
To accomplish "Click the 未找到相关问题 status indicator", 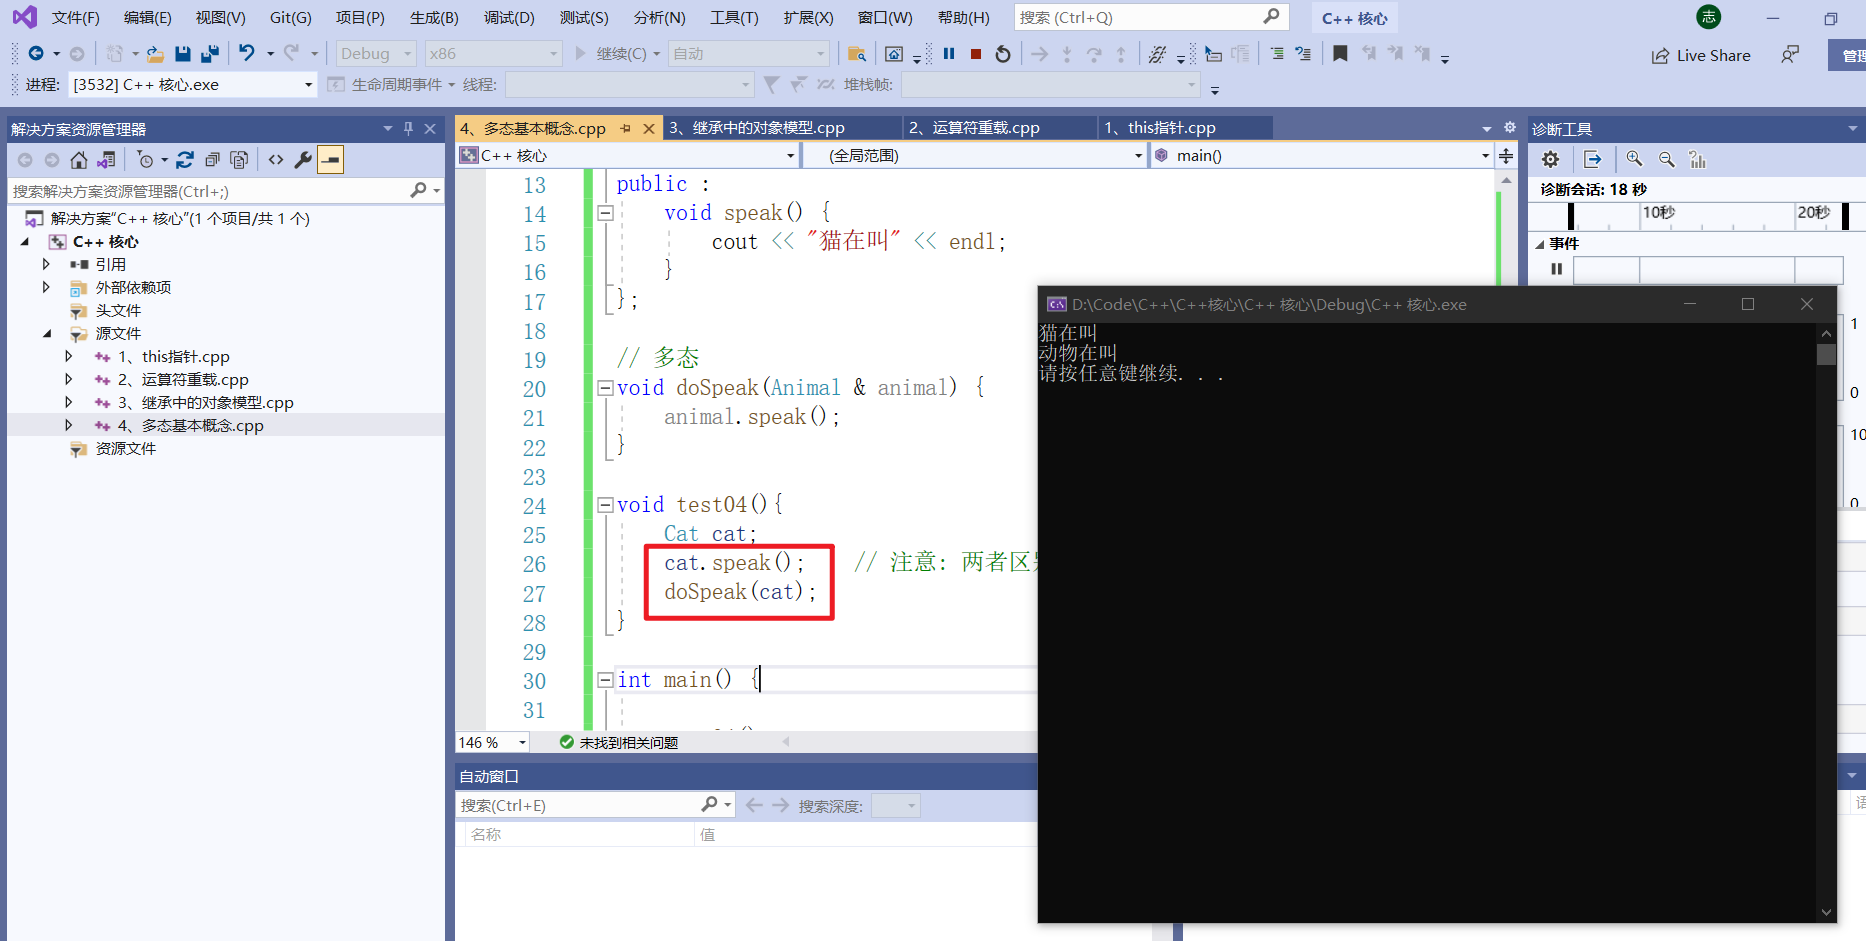I will point(619,742).
